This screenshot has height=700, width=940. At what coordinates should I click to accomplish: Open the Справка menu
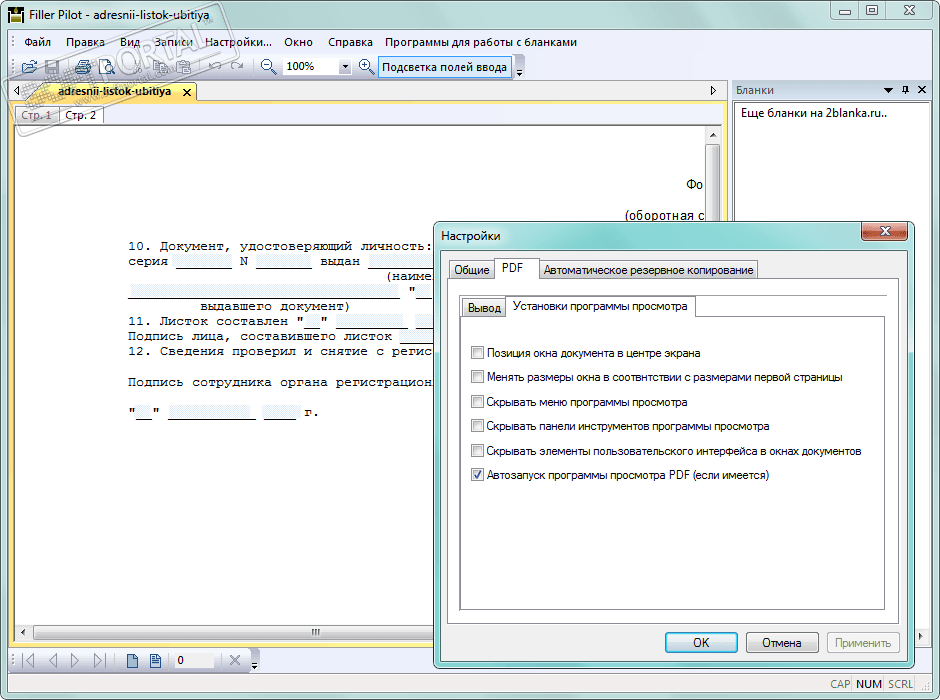click(x=350, y=42)
